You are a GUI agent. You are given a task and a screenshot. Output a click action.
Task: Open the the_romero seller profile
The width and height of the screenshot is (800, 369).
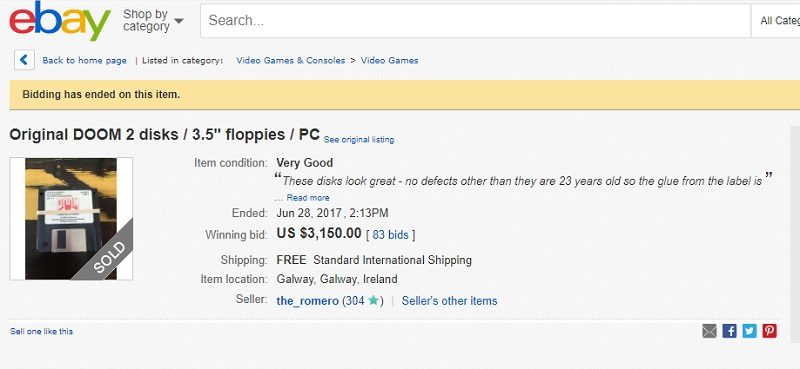(x=307, y=301)
